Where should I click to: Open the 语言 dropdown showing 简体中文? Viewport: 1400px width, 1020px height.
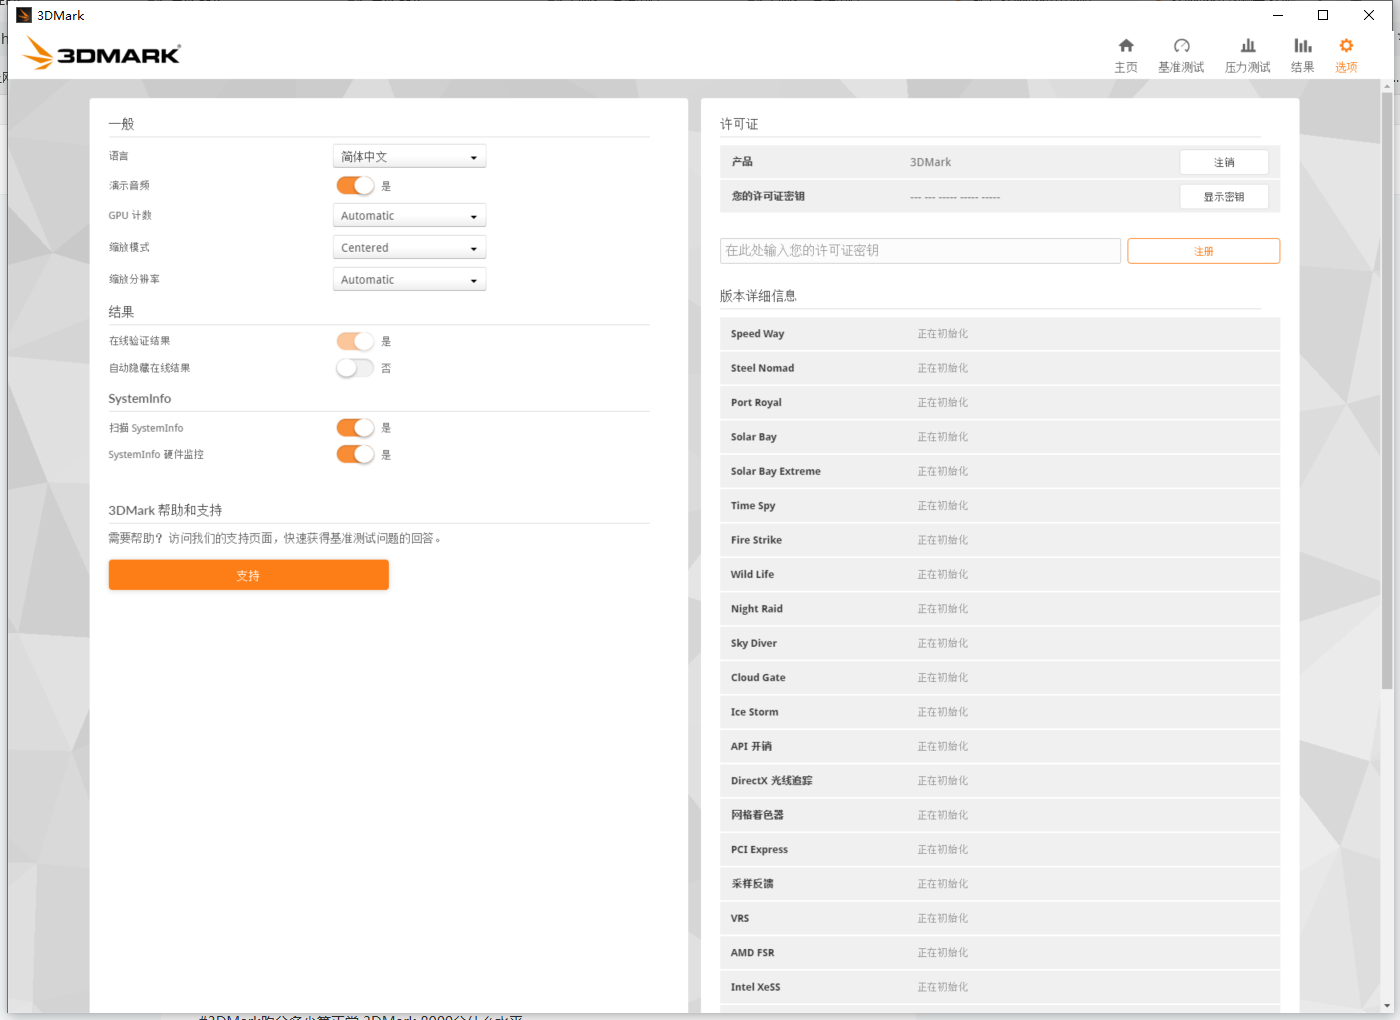coord(409,157)
